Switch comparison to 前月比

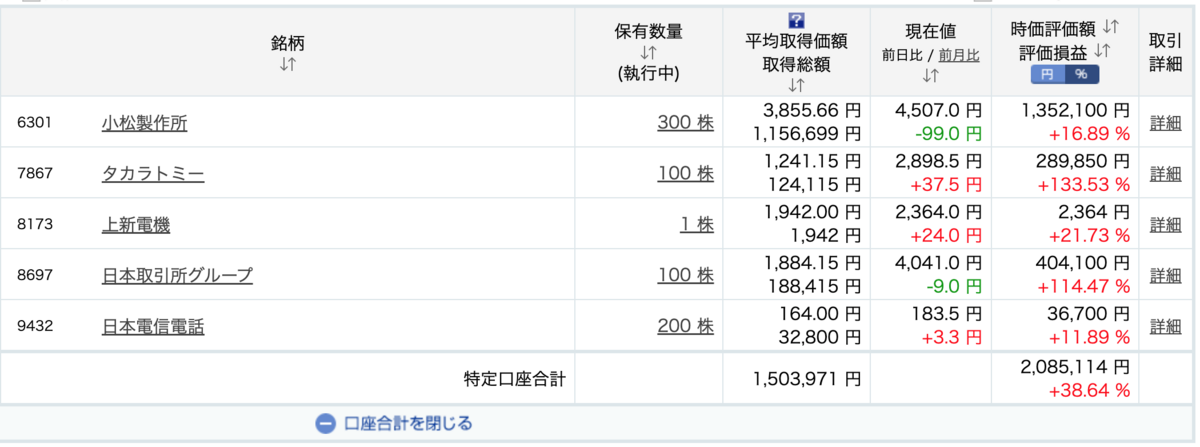[x=959, y=55]
